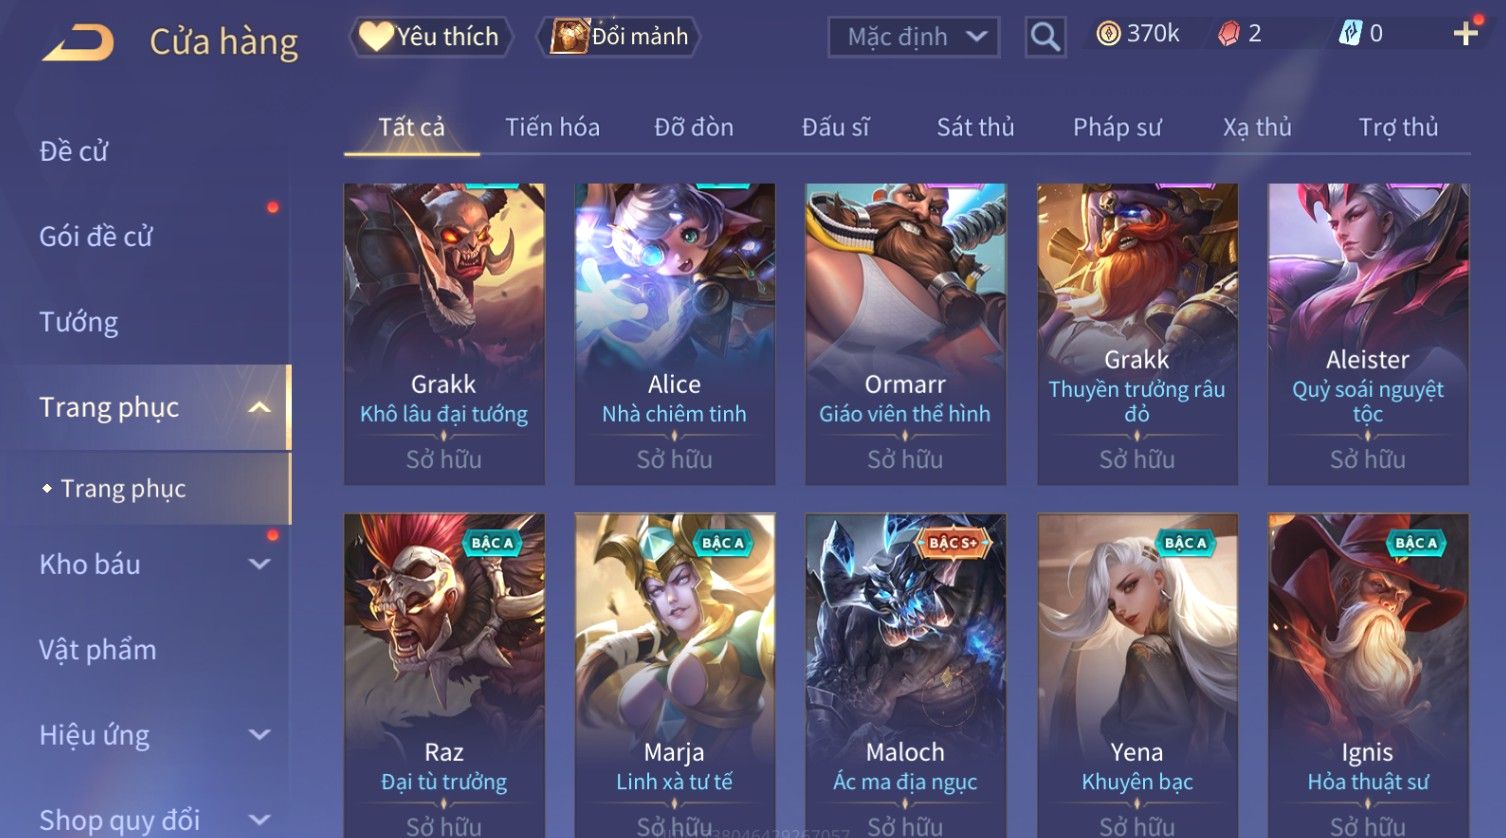Expand the Hiệu ứng sidebar section

pyautogui.click(x=259, y=735)
